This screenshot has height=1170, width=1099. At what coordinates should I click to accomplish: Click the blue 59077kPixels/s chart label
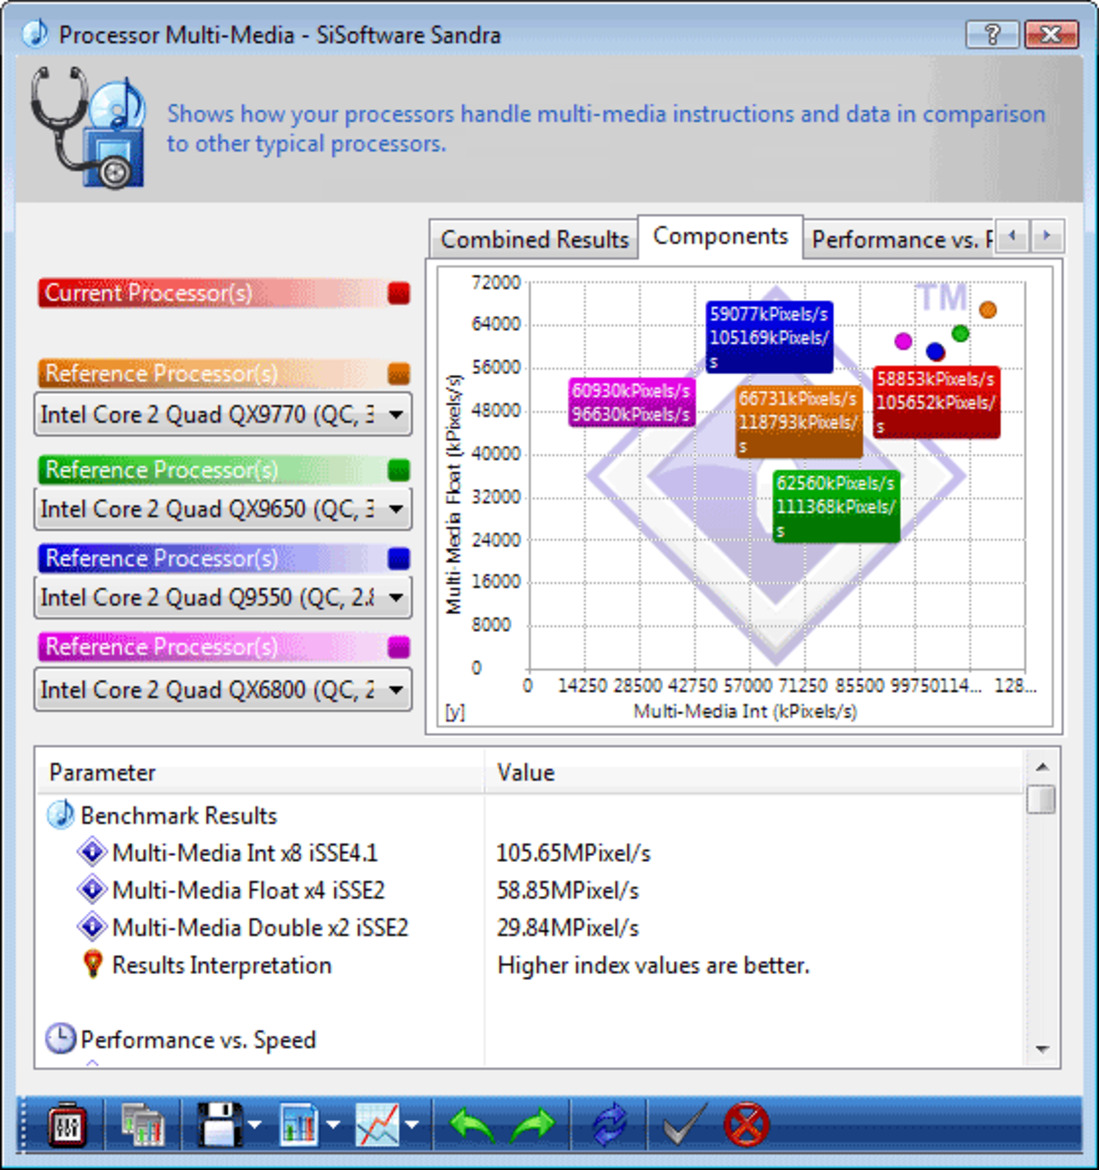769,337
